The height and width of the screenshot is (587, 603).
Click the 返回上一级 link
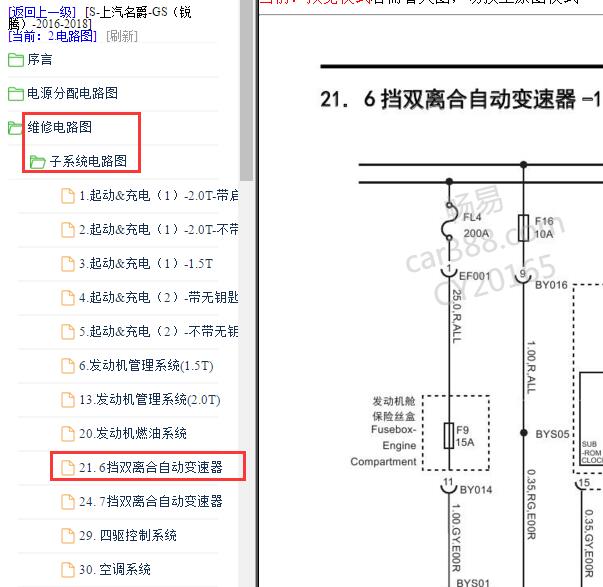[42, 12]
